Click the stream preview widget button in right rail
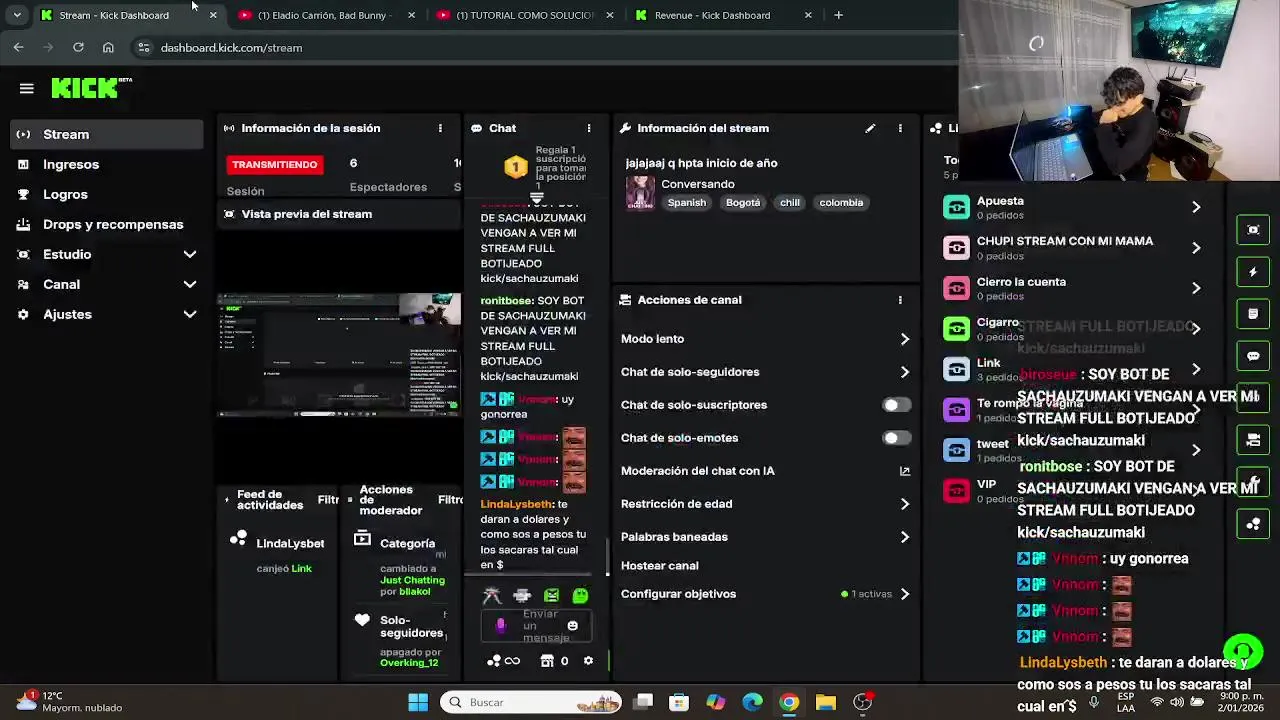 (1253, 230)
